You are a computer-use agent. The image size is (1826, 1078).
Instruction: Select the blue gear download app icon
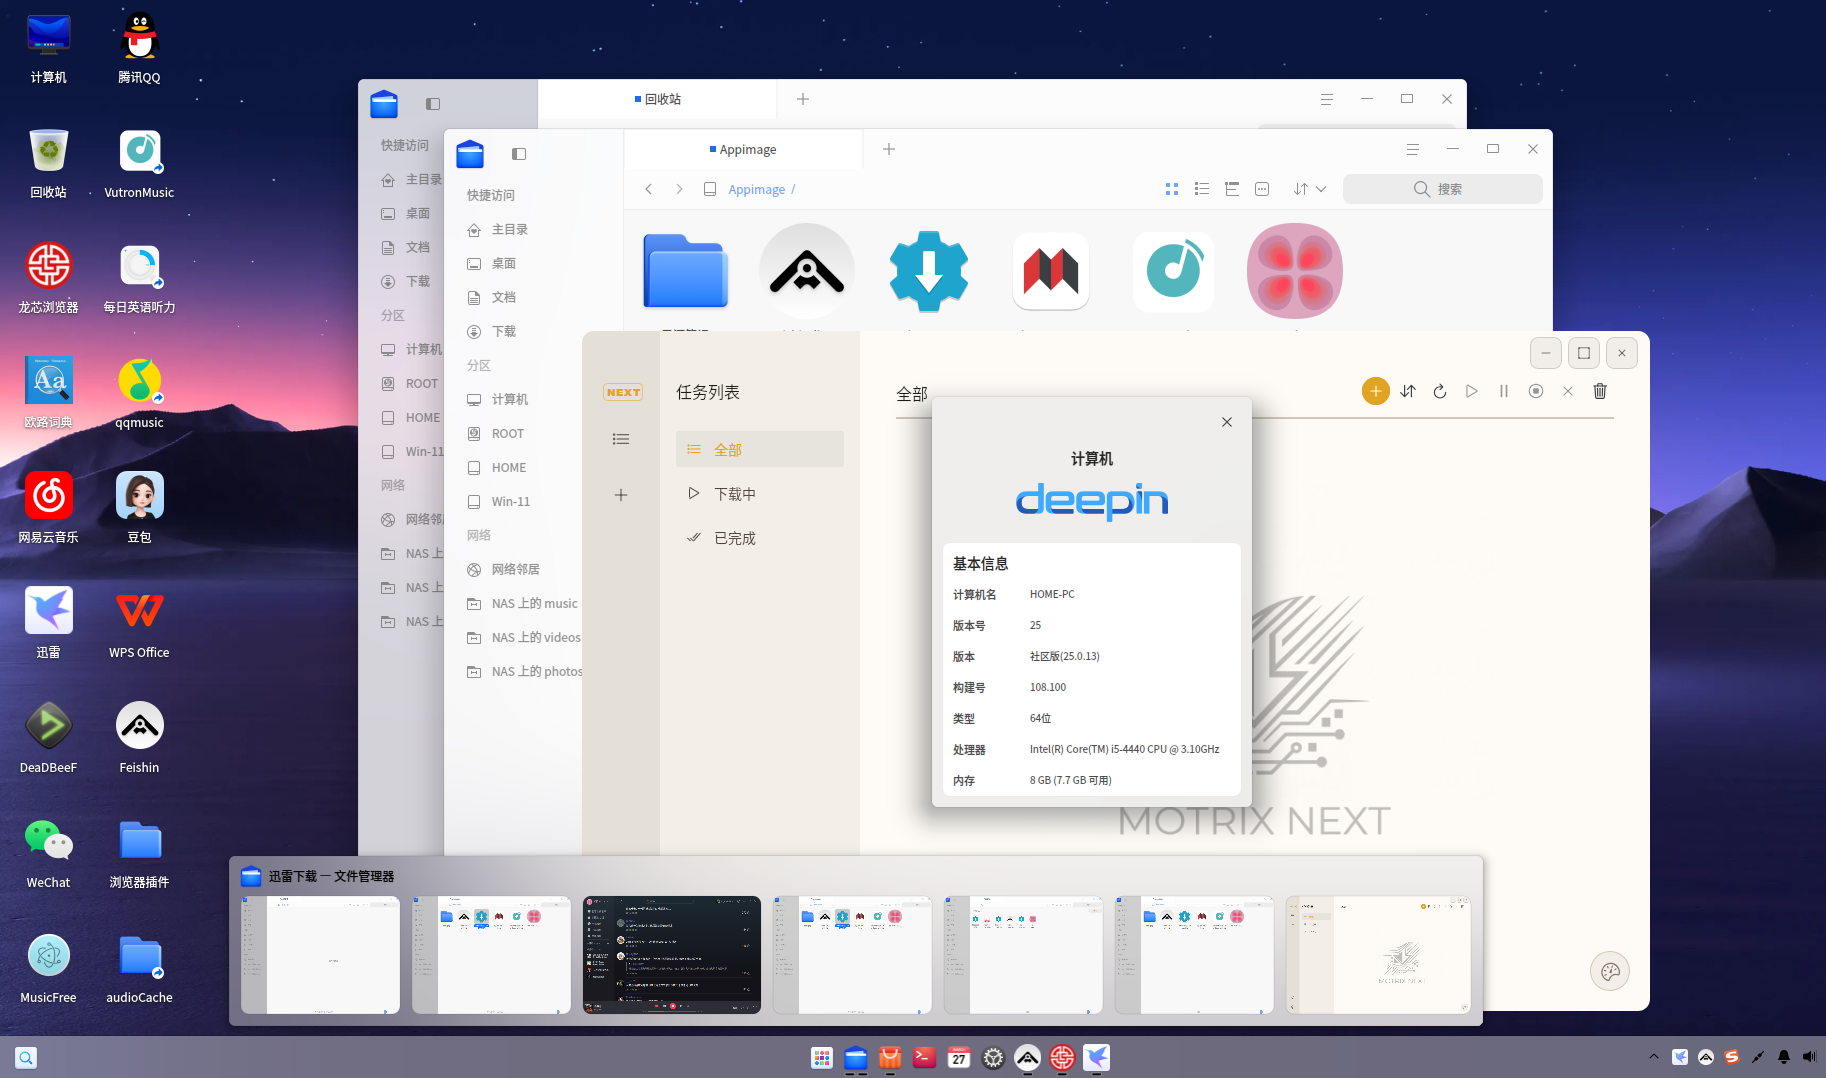(x=929, y=271)
